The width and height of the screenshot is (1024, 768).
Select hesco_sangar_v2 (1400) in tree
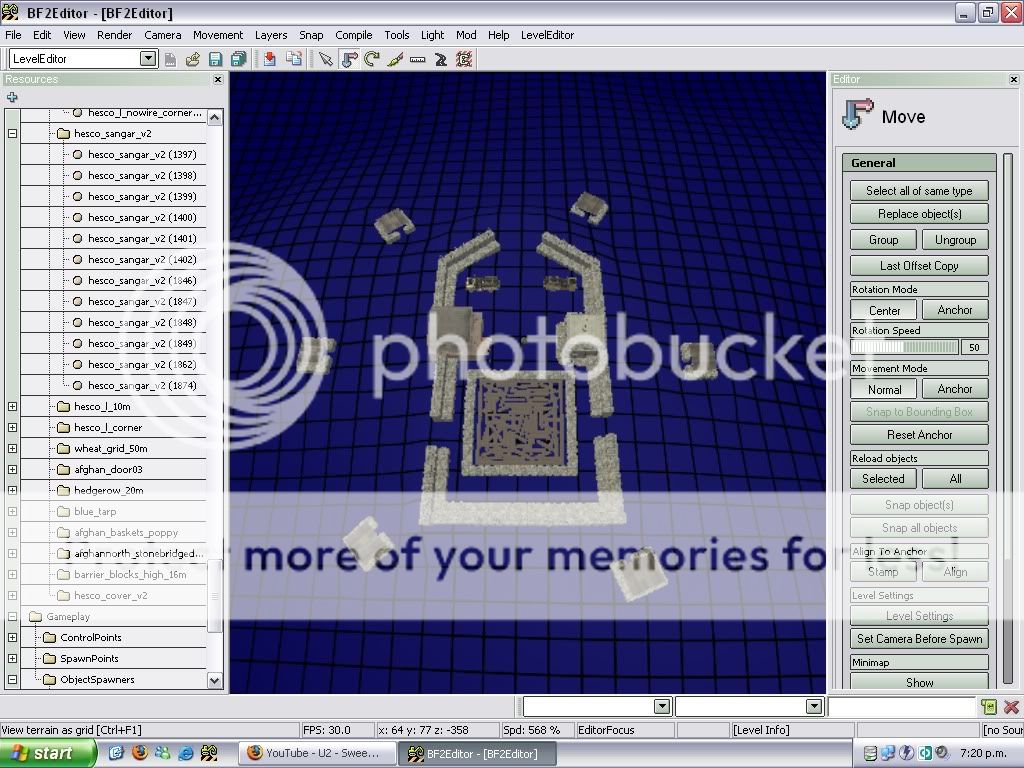(141, 217)
